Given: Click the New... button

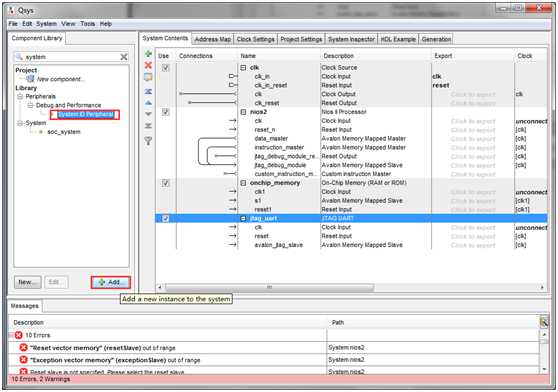Looking at the screenshot, I should coord(28,282).
